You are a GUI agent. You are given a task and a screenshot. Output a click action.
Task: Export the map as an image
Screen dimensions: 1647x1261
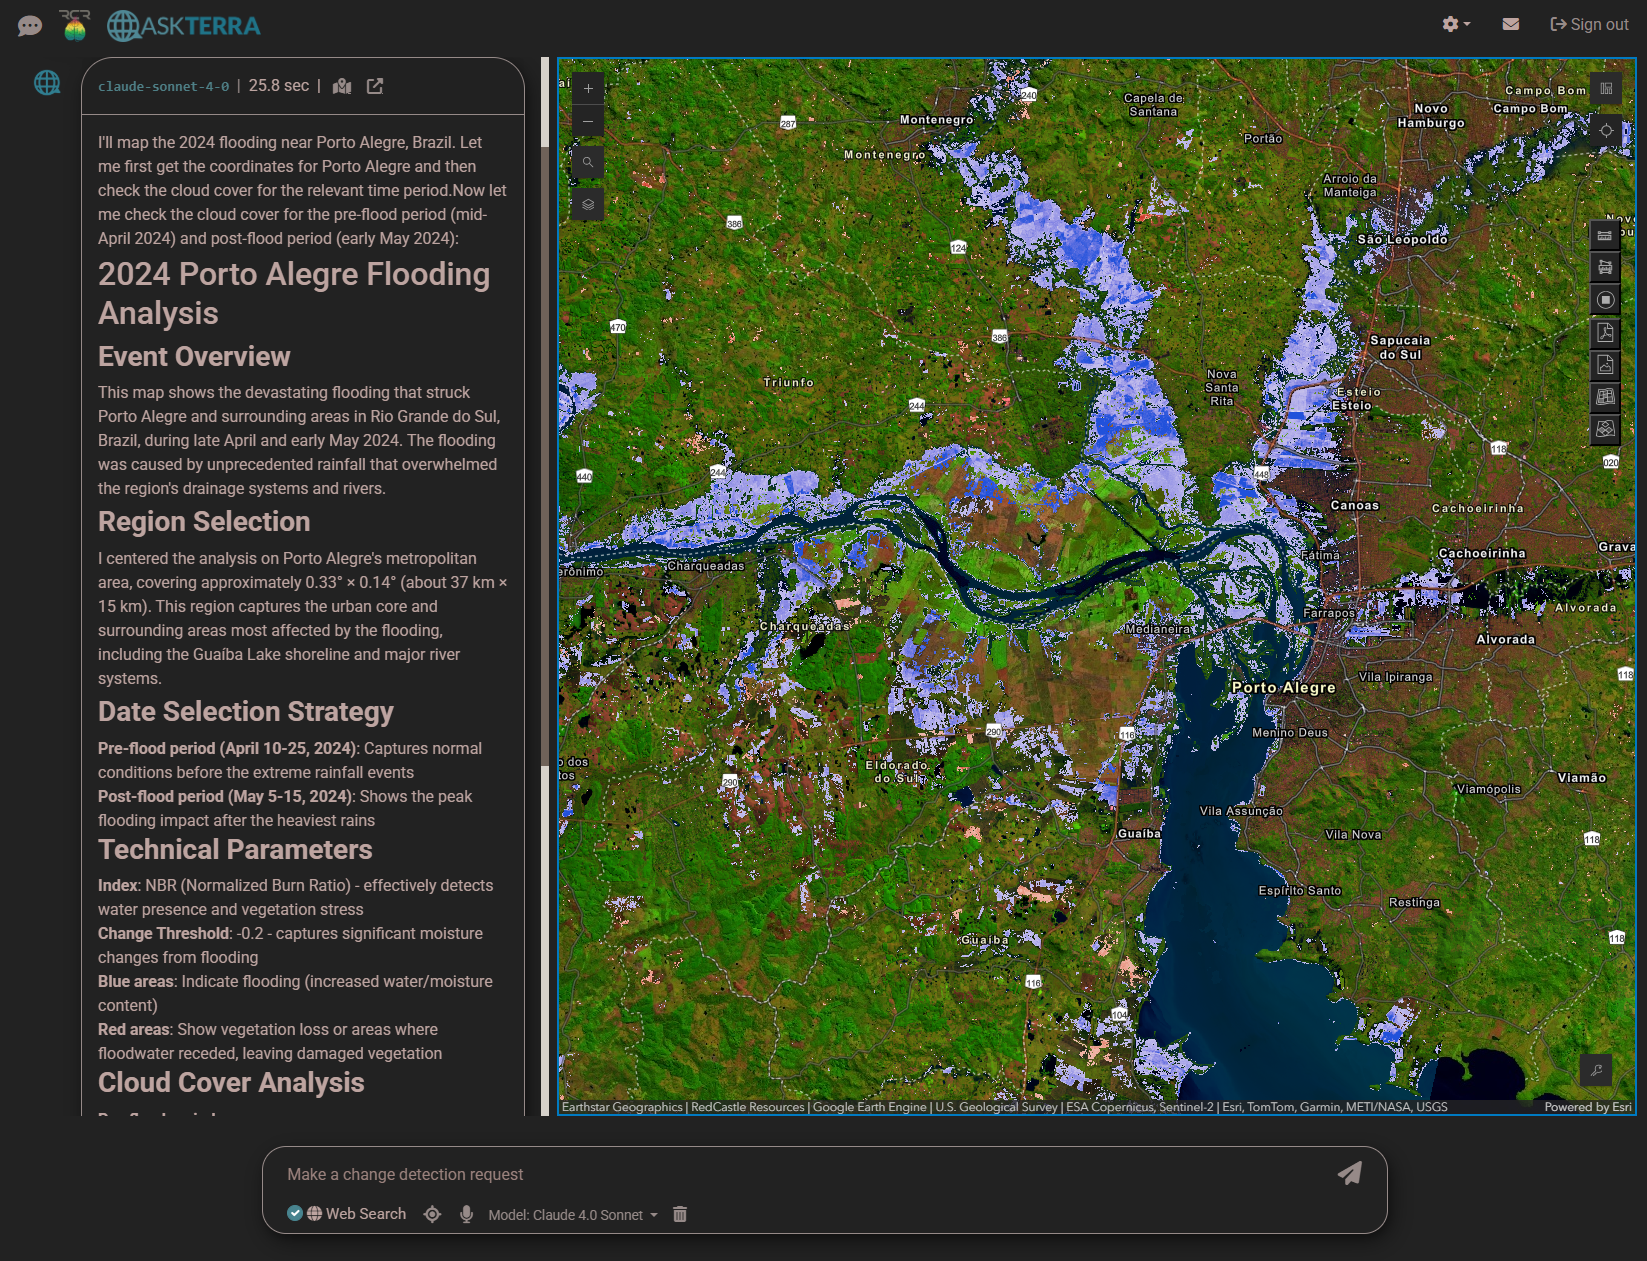click(x=1605, y=364)
